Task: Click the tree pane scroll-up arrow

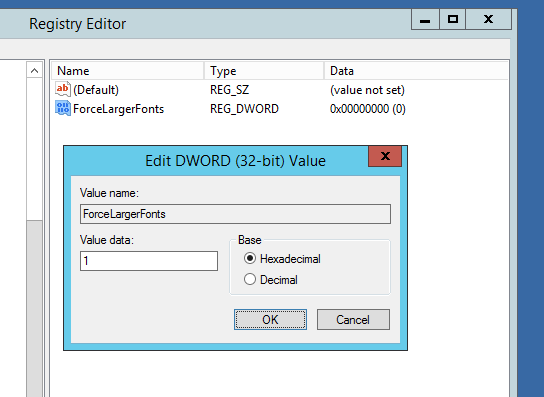Action: pyautogui.click(x=34, y=71)
